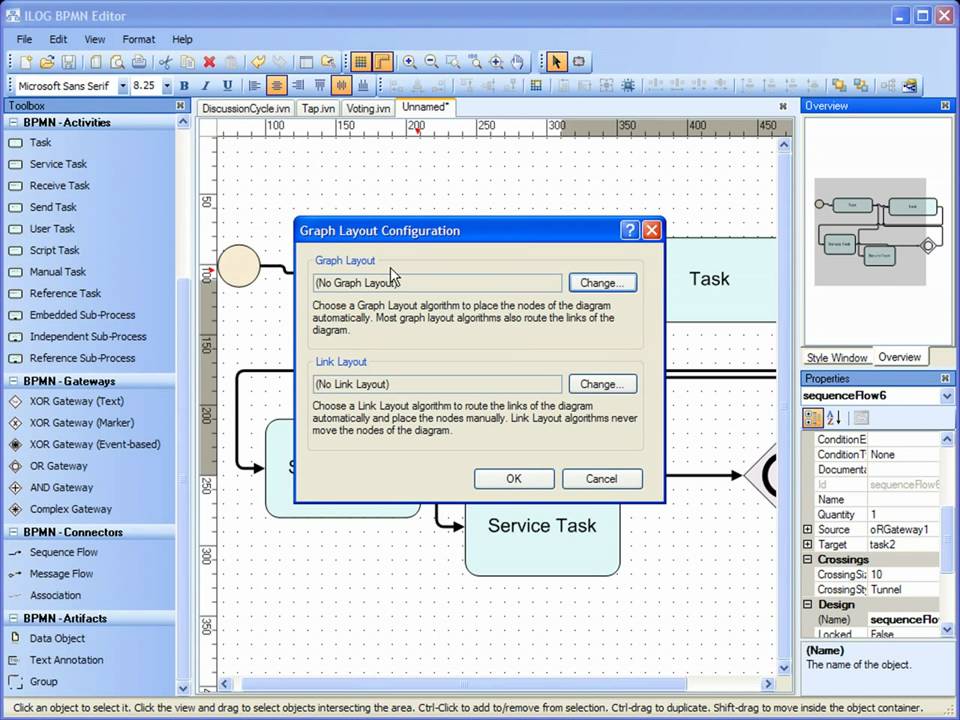Click the Zoom Out magnifier icon
This screenshot has height=720, width=960.
pyautogui.click(x=431, y=62)
